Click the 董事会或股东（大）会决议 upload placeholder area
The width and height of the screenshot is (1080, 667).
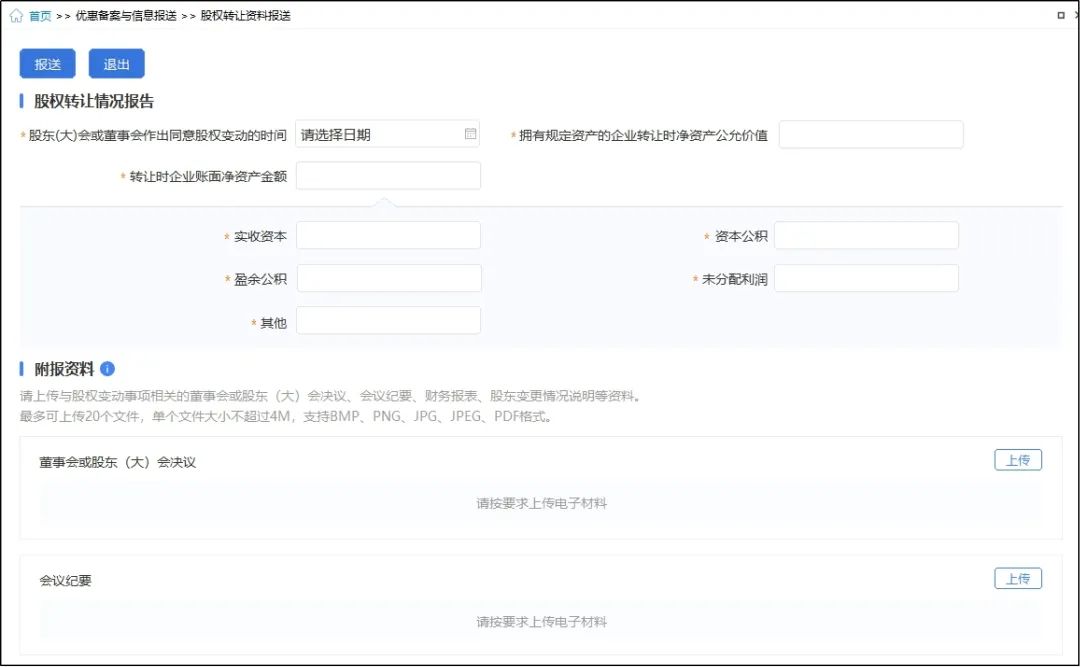click(541, 504)
